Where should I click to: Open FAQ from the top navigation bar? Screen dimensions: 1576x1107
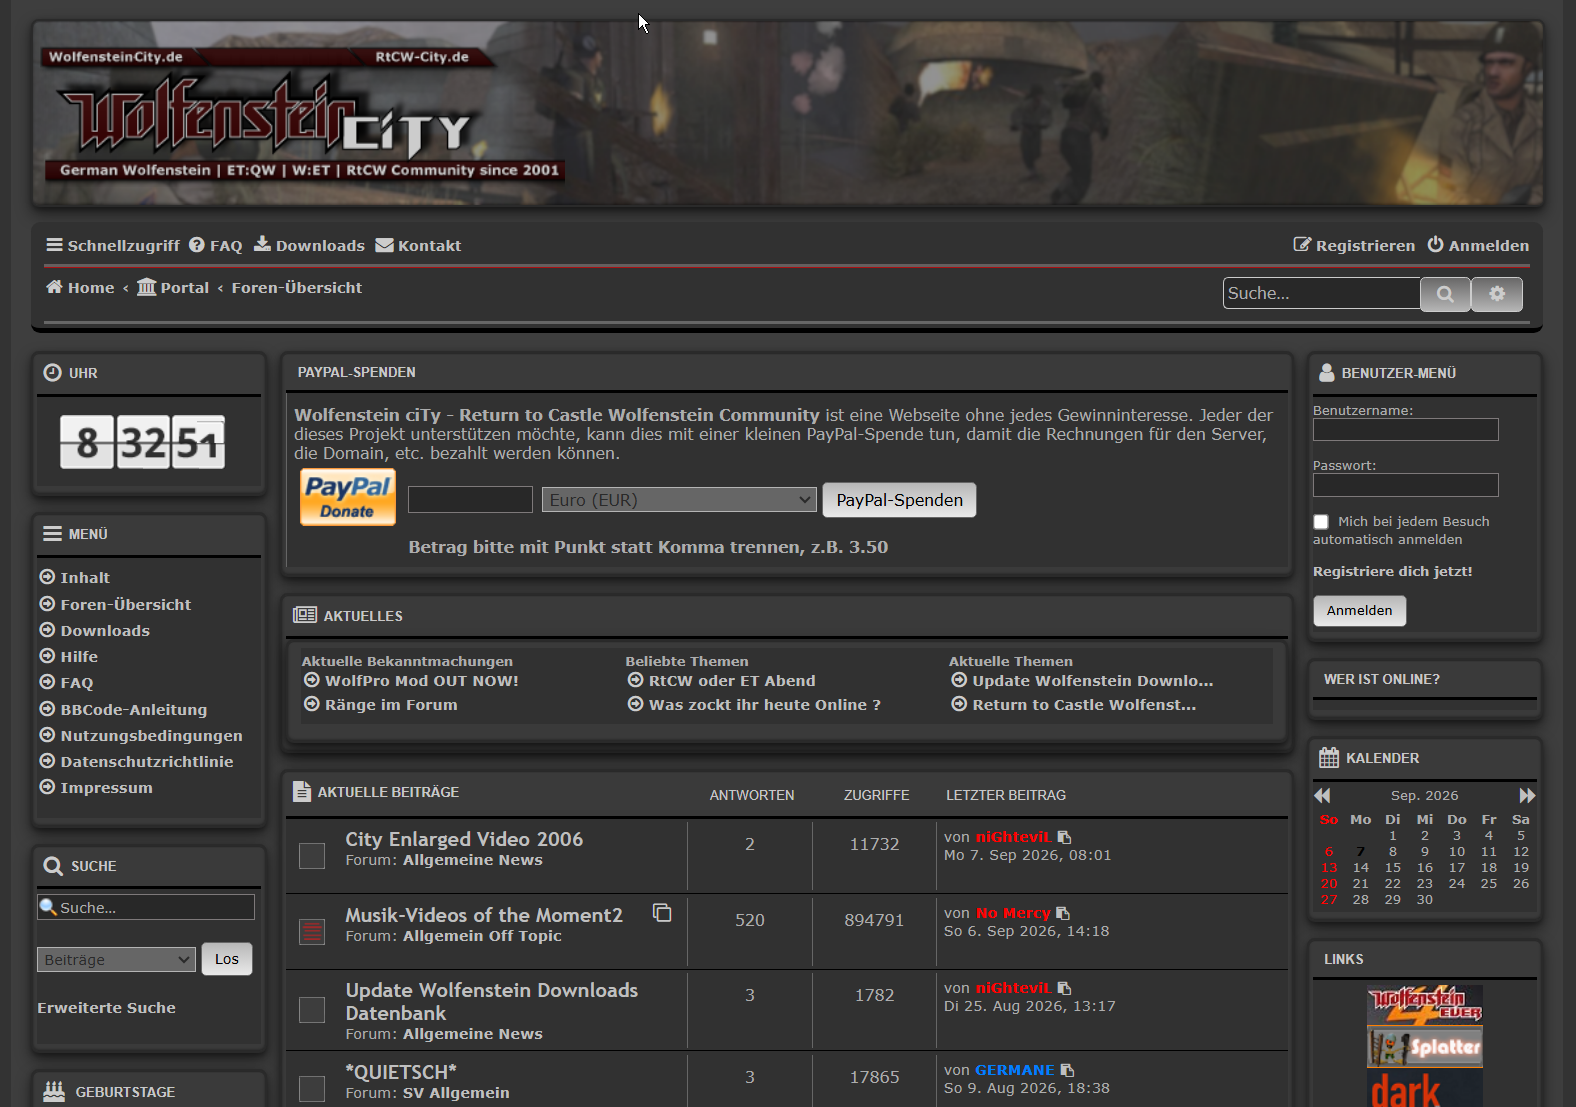click(216, 245)
